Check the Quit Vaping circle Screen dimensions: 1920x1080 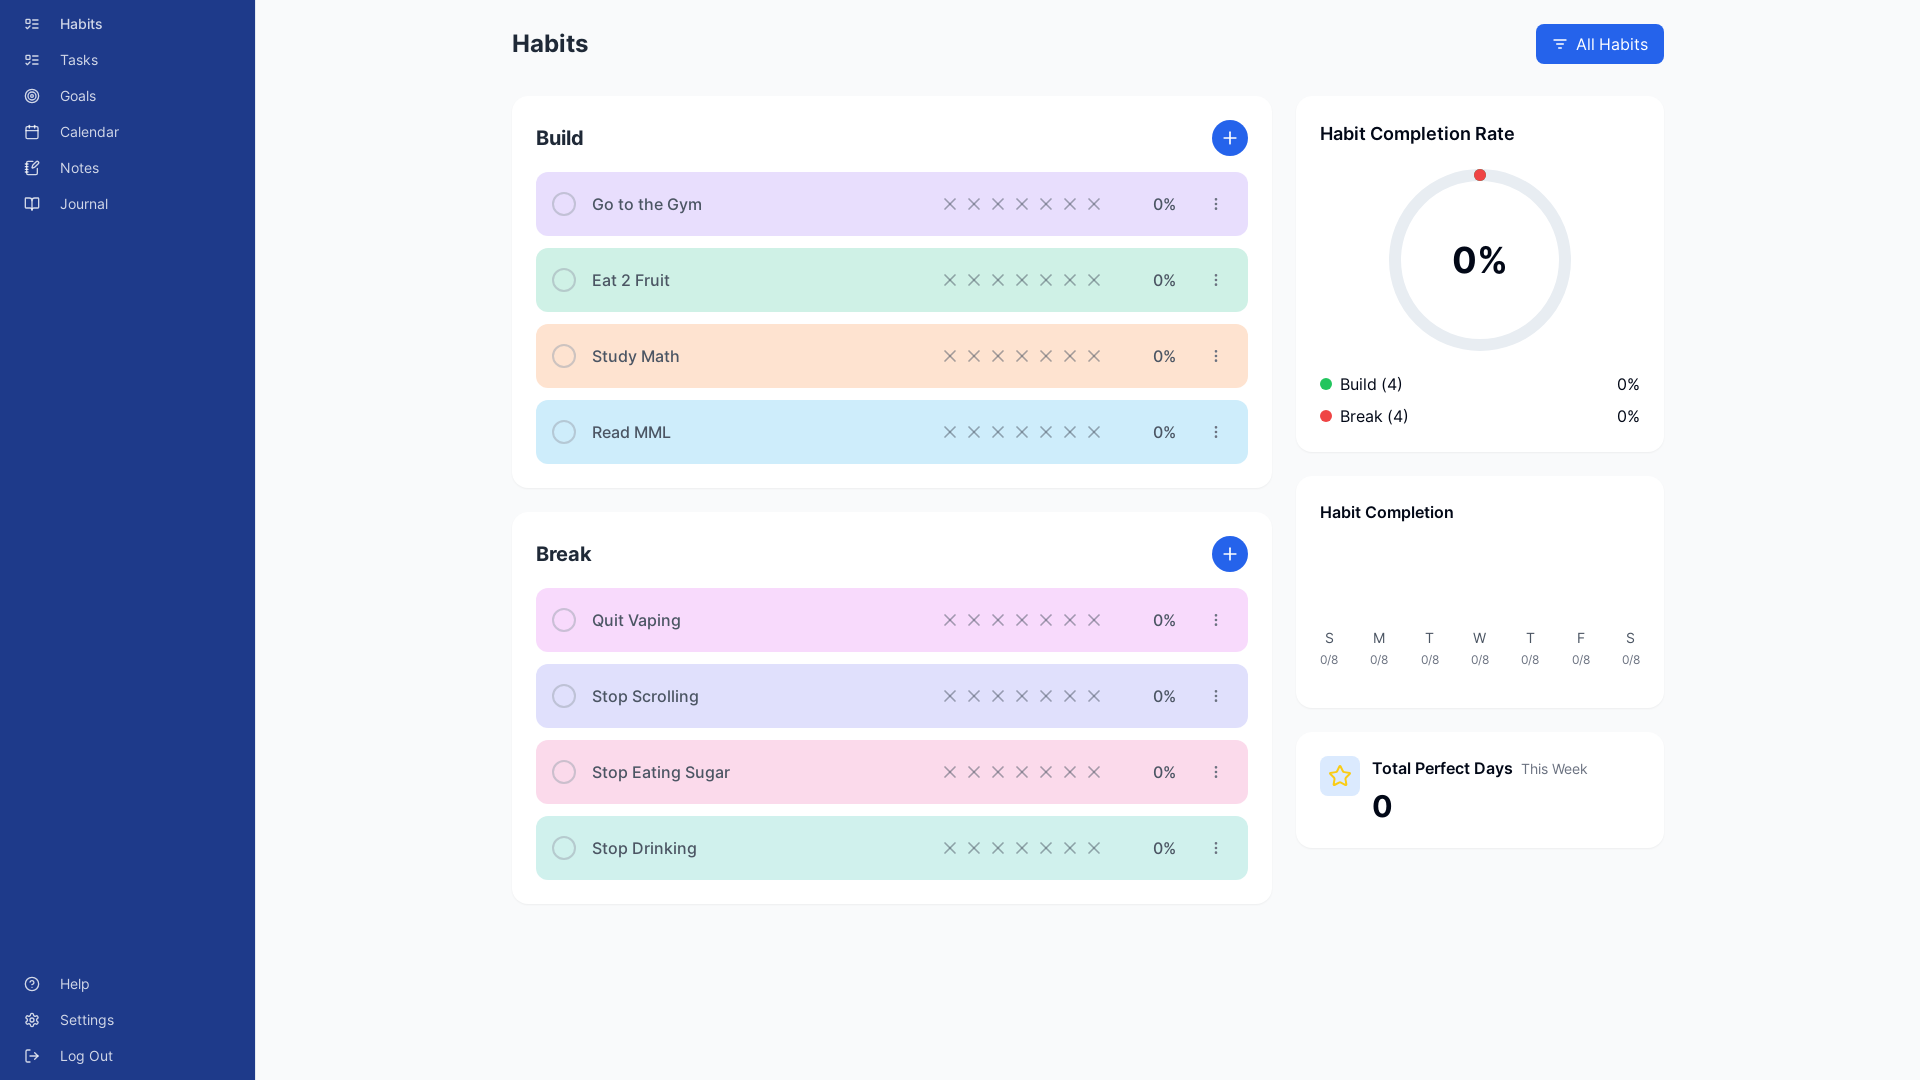[564, 620]
